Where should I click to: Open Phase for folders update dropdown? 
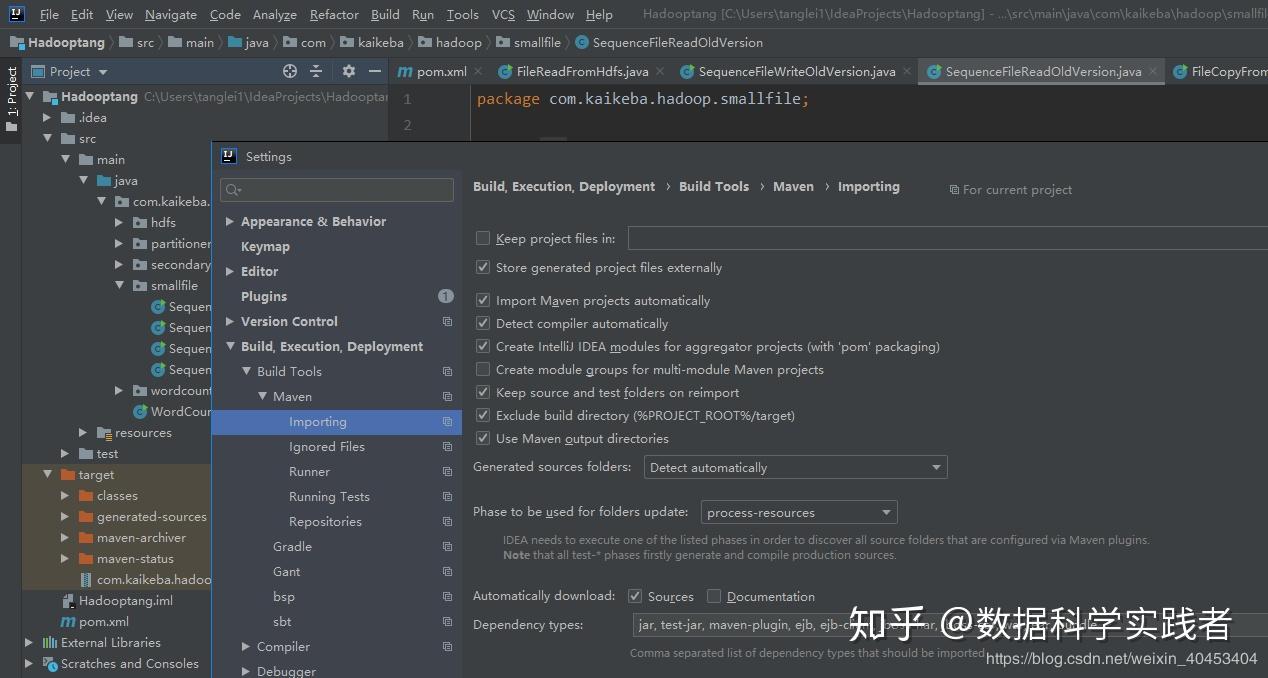(799, 513)
